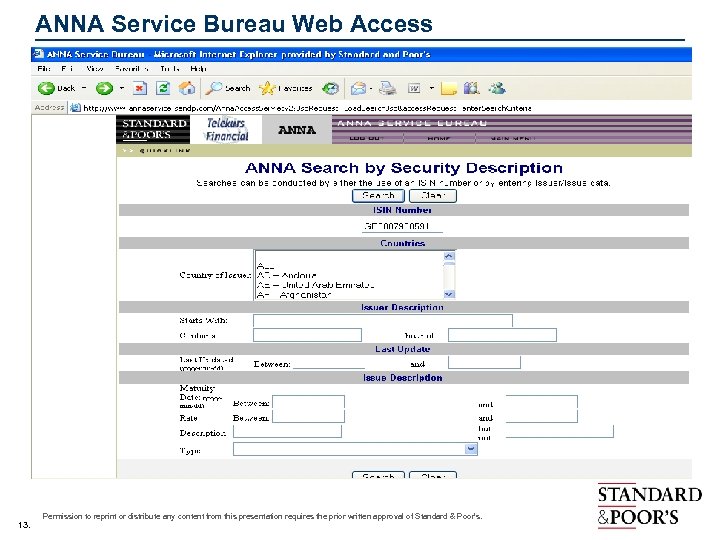Open the Edit menu
Image resolution: width=720 pixels, height=540 pixels.
click(68, 68)
